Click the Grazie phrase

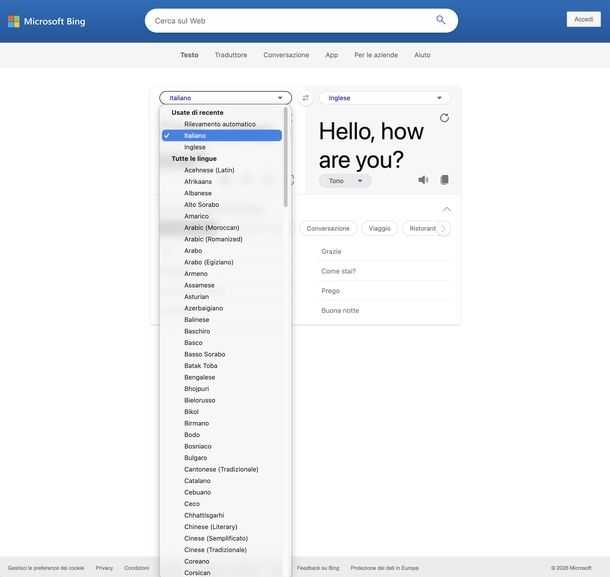(331, 252)
